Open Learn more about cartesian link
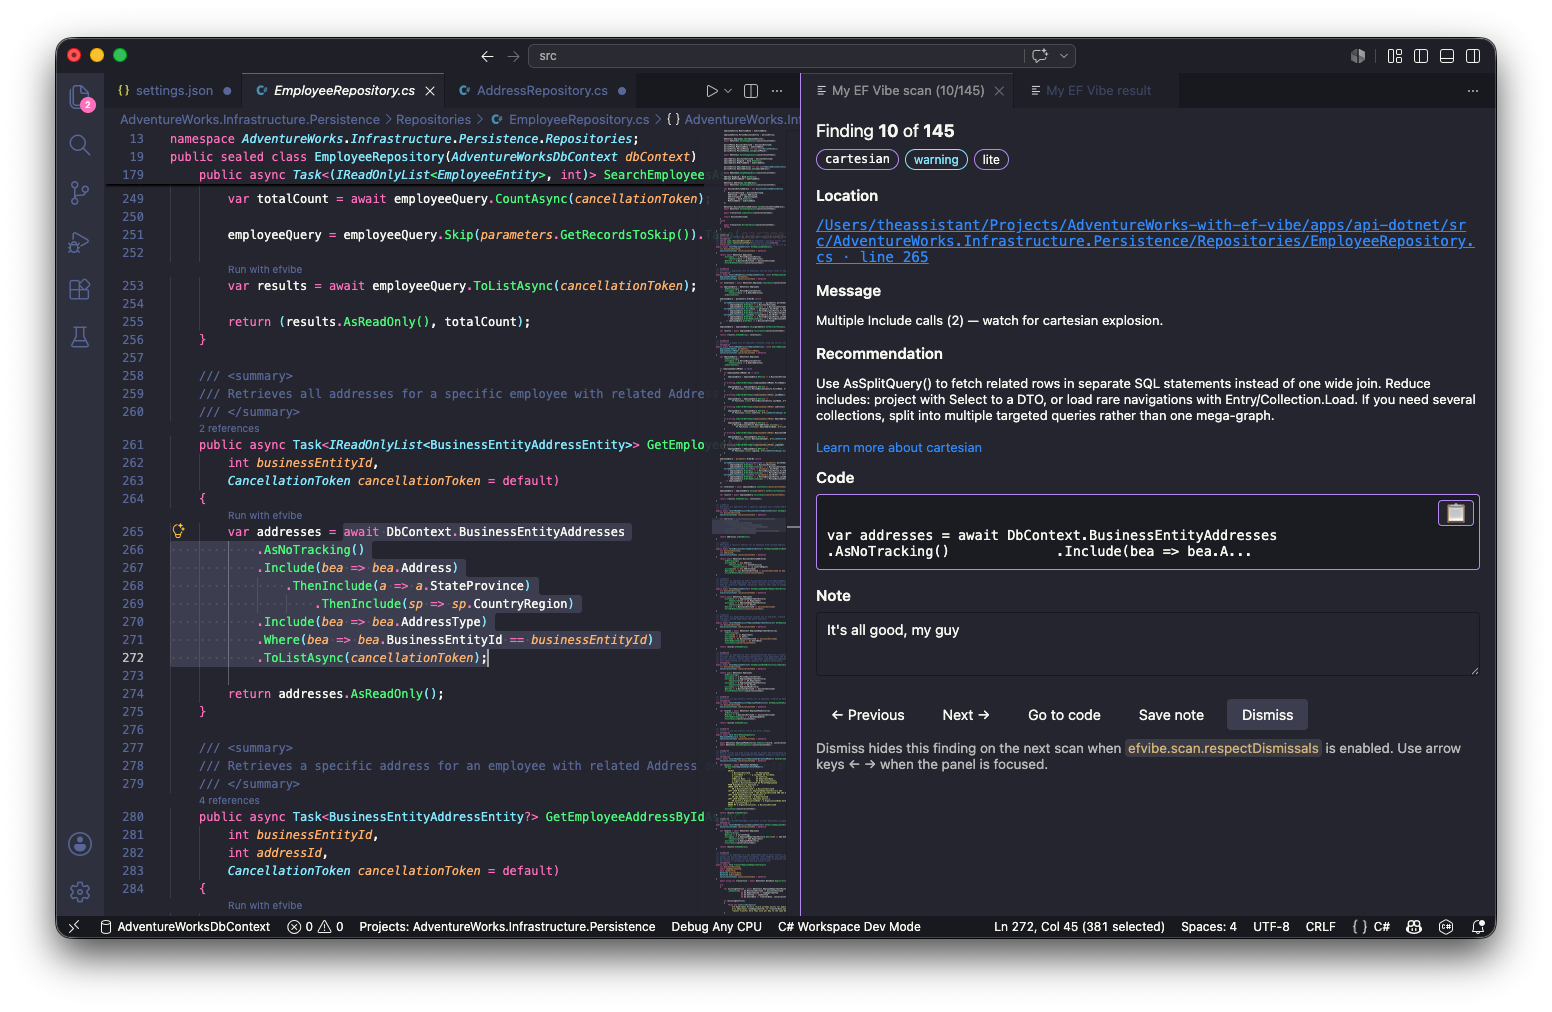 click(899, 448)
